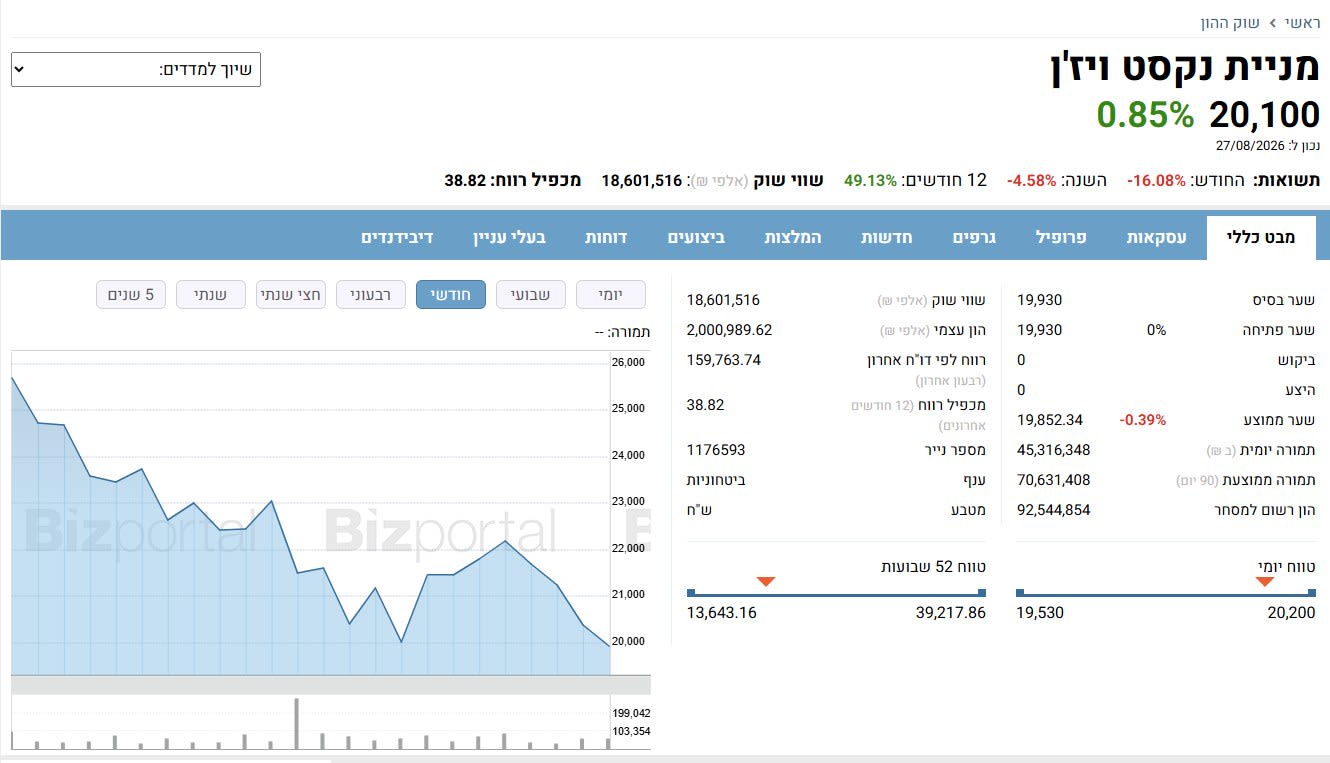Screen dimensions: 1330x763
Task: Click the orange marker on טווח 52 שבועות
Action: click(x=766, y=581)
